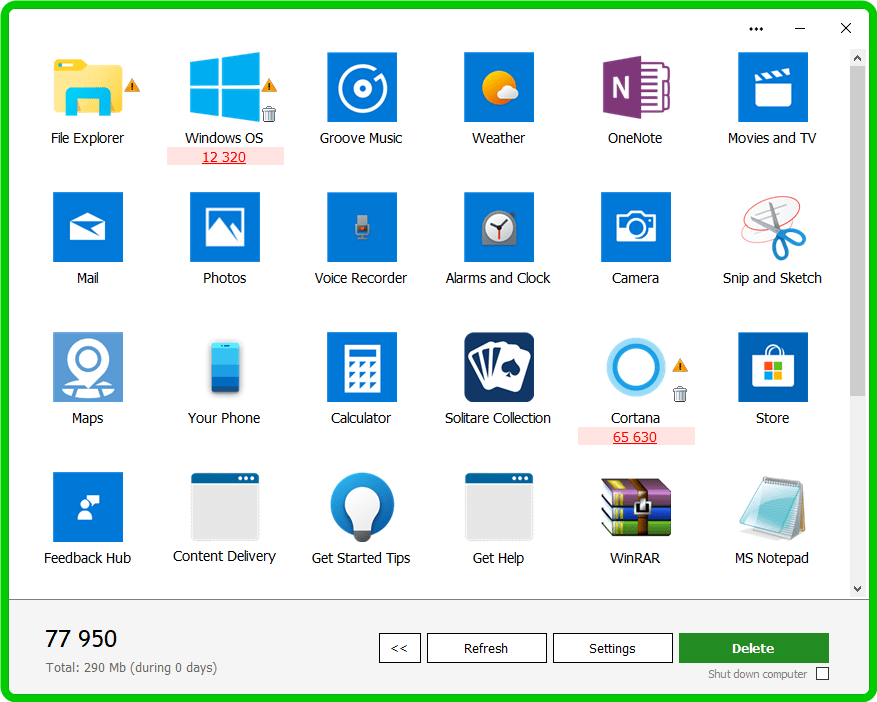Screen dimensions: 877x702
Task: Click the 'Total: 290 Mb (during 0 days)' text
Action: pyautogui.click(x=131, y=668)
